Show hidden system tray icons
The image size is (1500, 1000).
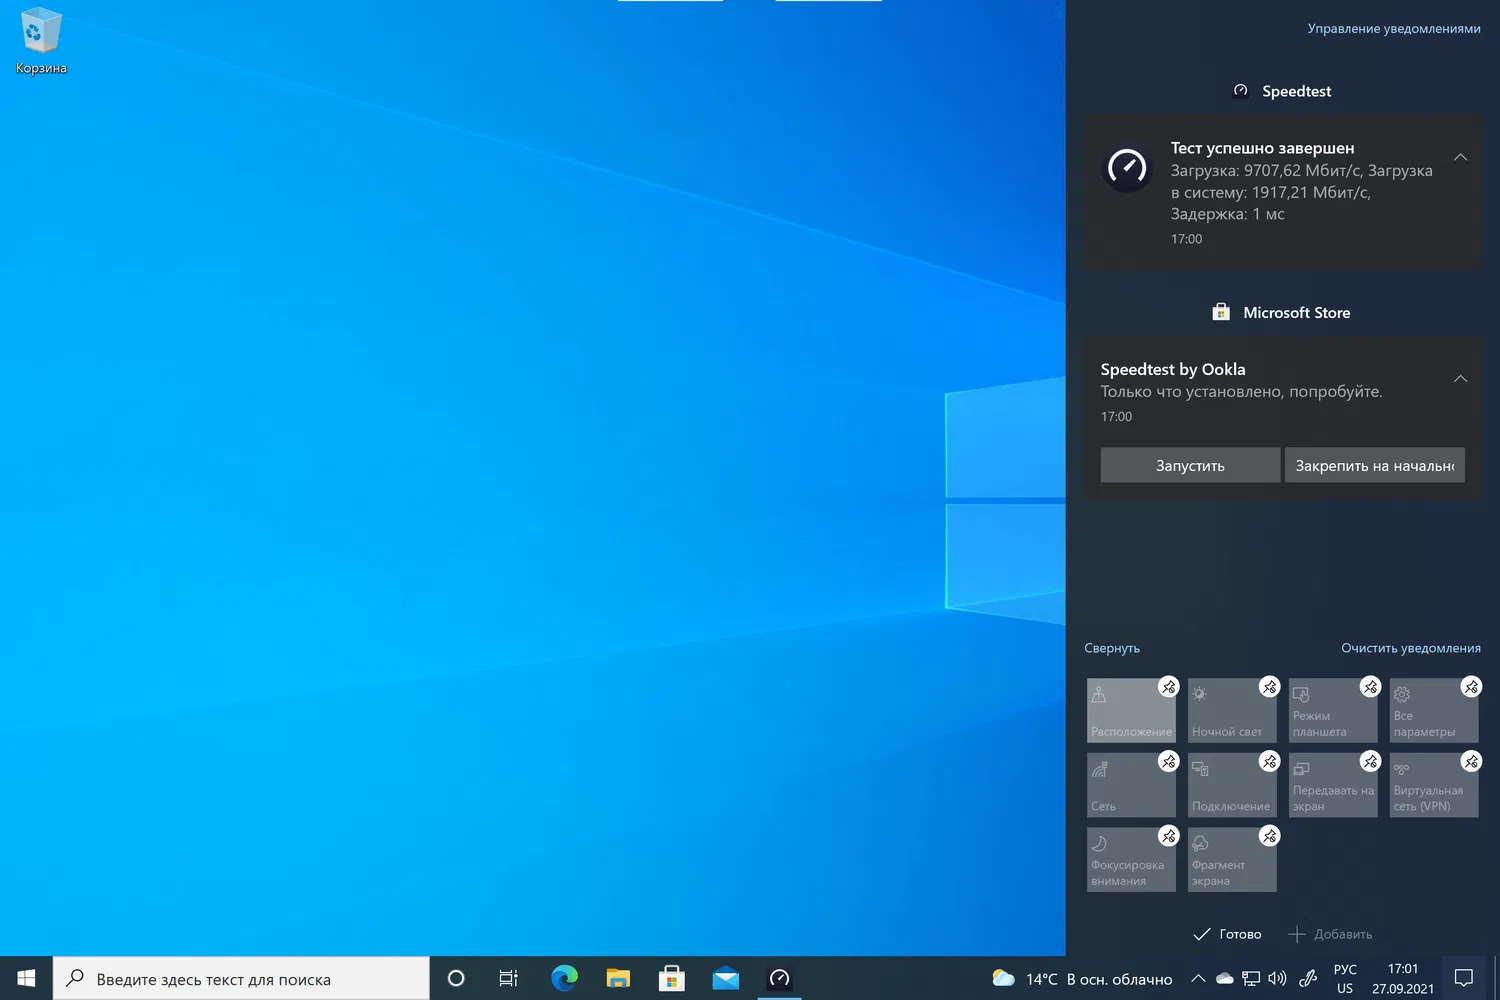(x=1197, y=978)
